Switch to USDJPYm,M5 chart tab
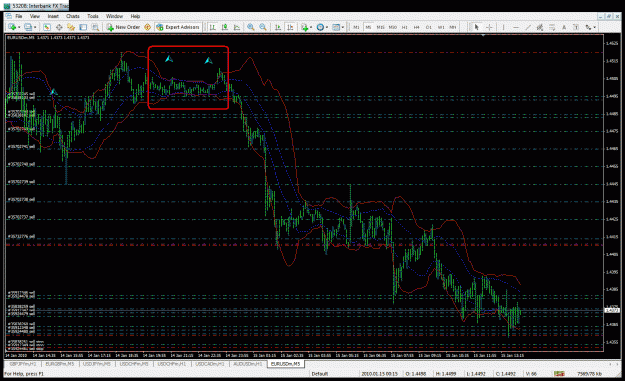 point(97,364)
